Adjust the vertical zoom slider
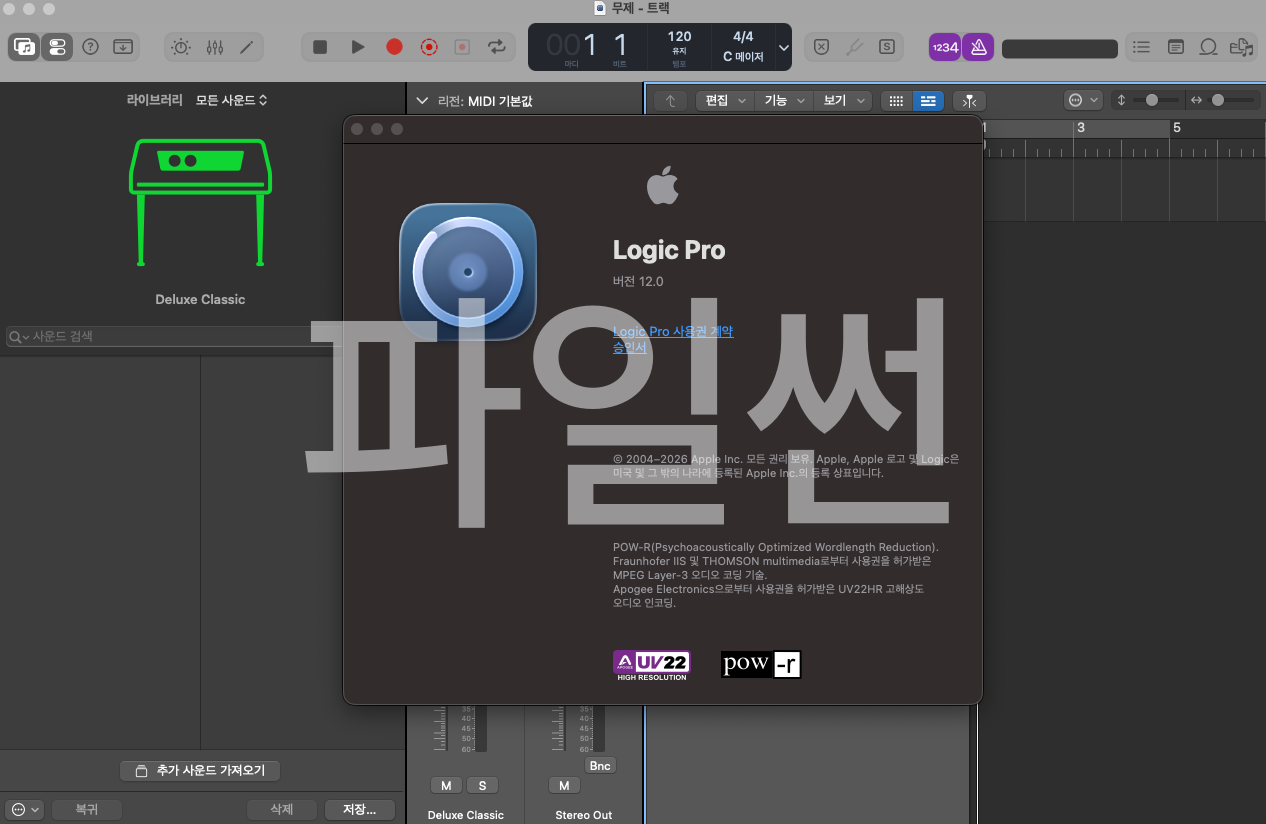 [x=1152, y=100]
